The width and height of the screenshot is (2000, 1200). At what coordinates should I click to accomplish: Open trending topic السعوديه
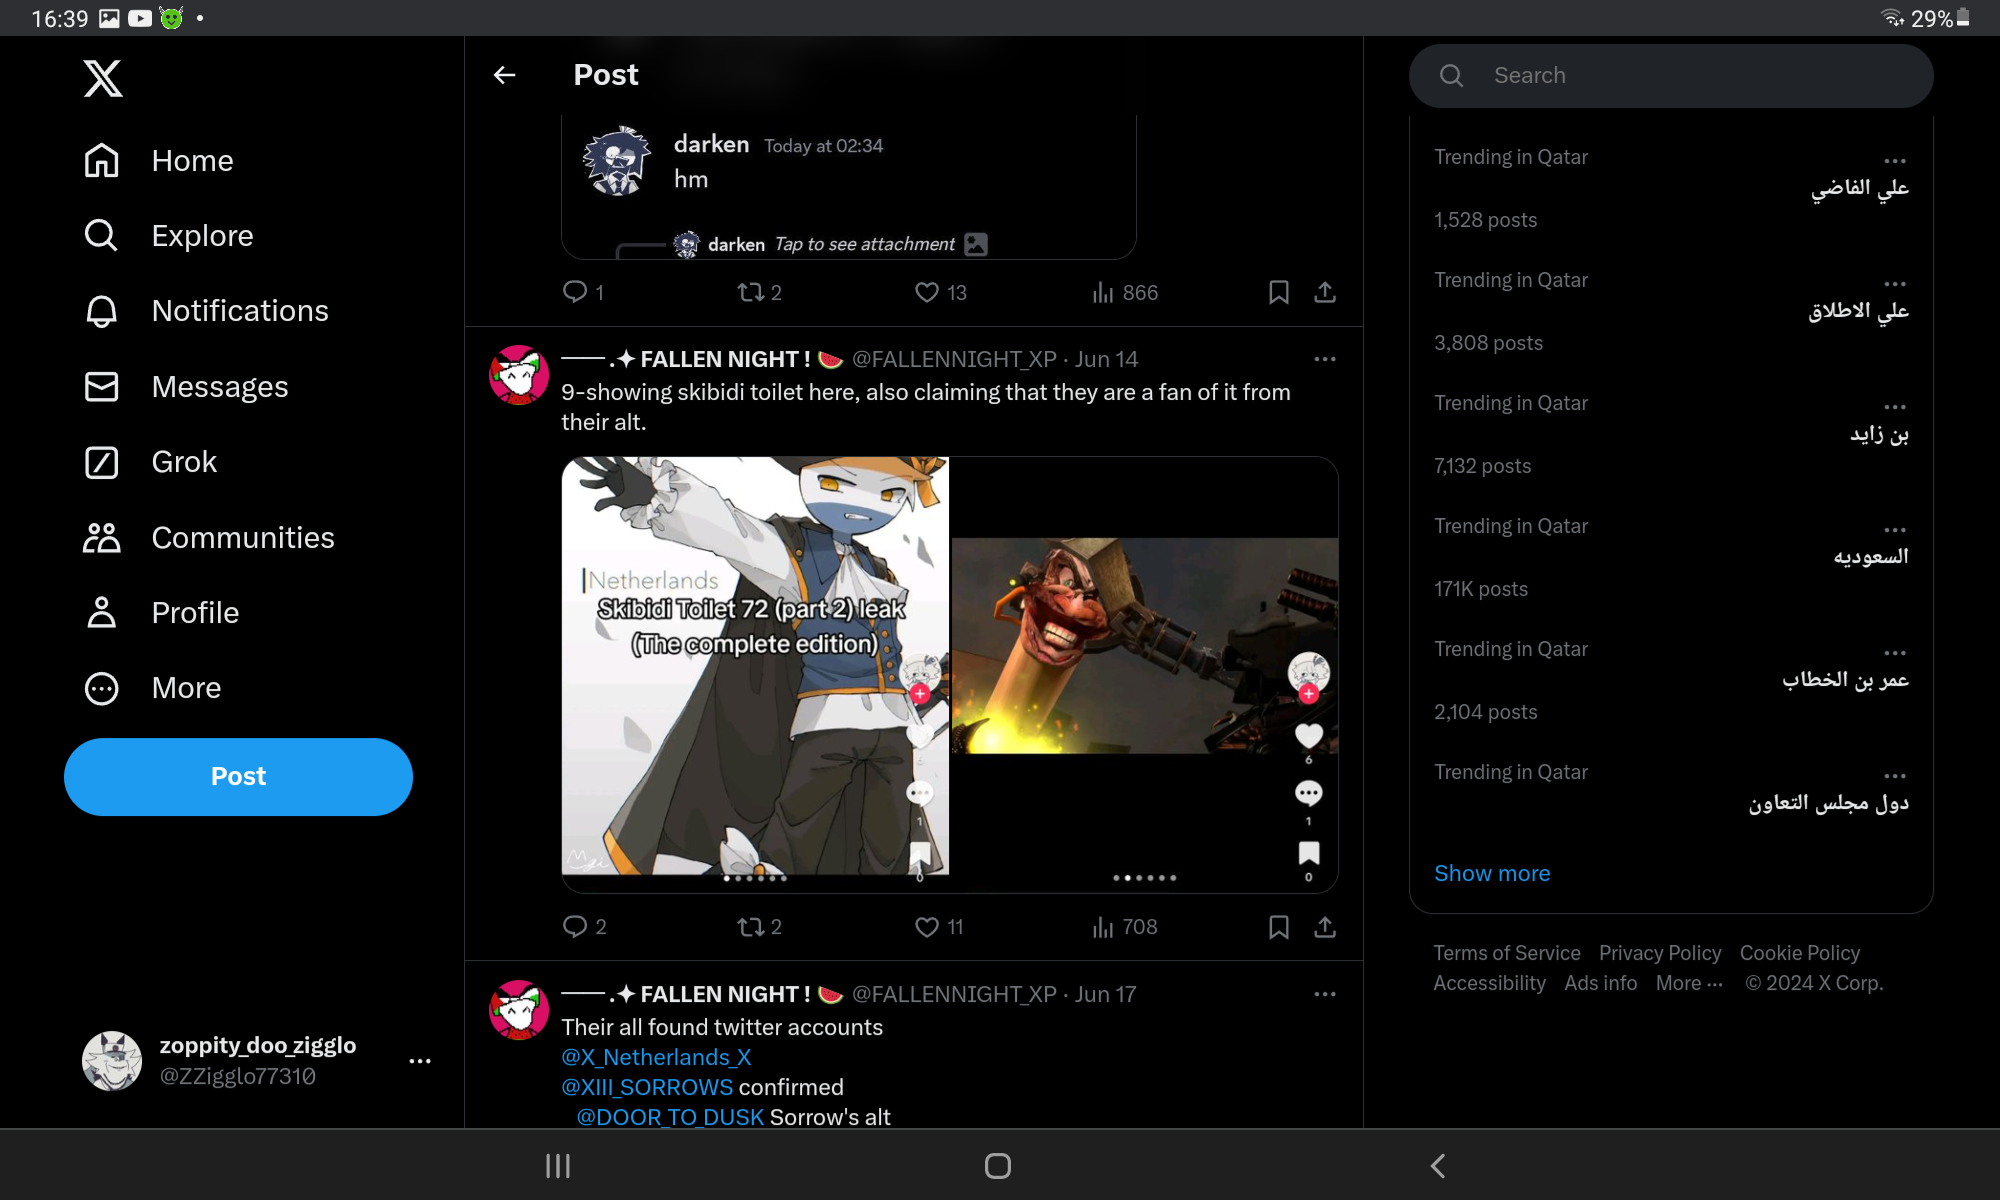(1871, 557)
